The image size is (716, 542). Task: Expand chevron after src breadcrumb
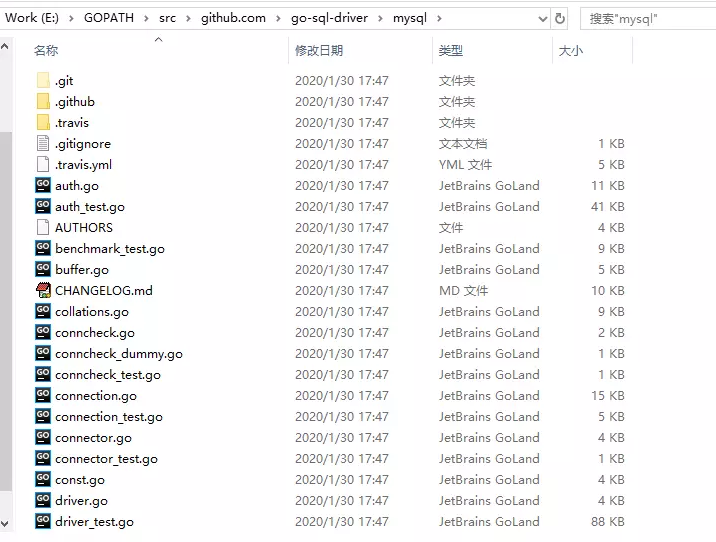click(x=188, y=19)
